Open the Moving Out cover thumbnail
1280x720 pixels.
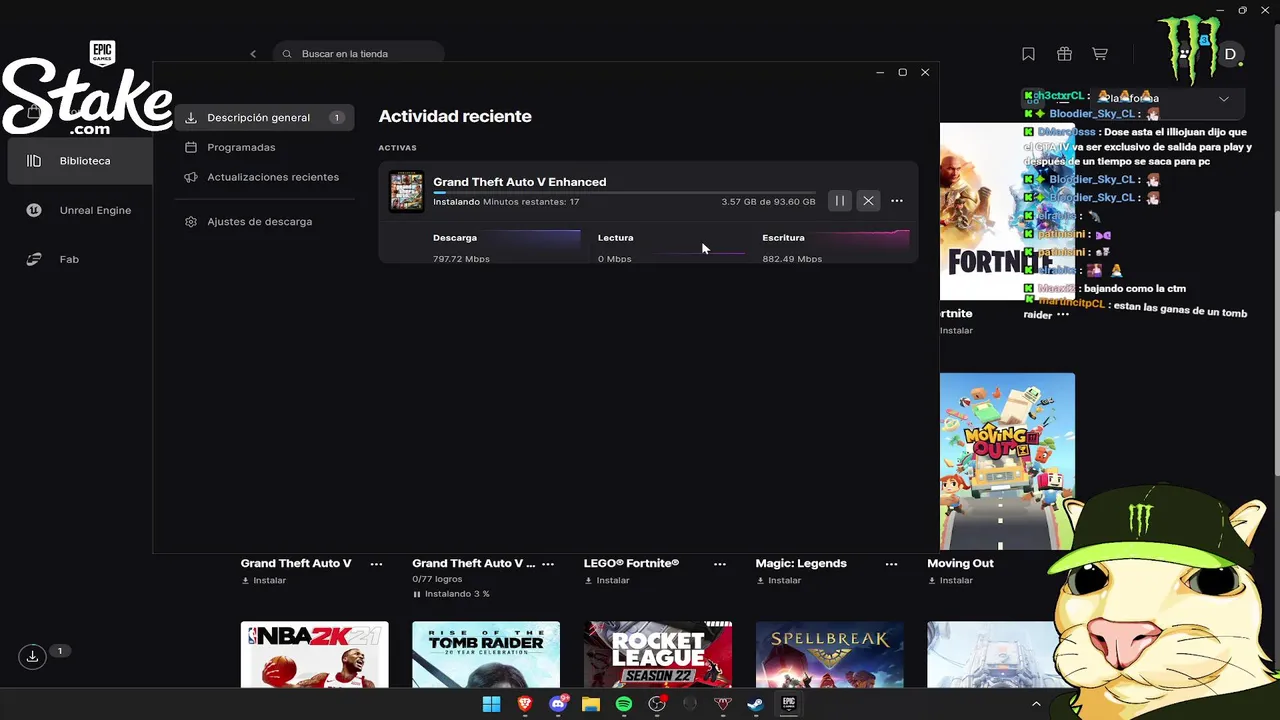[1007, 461]
